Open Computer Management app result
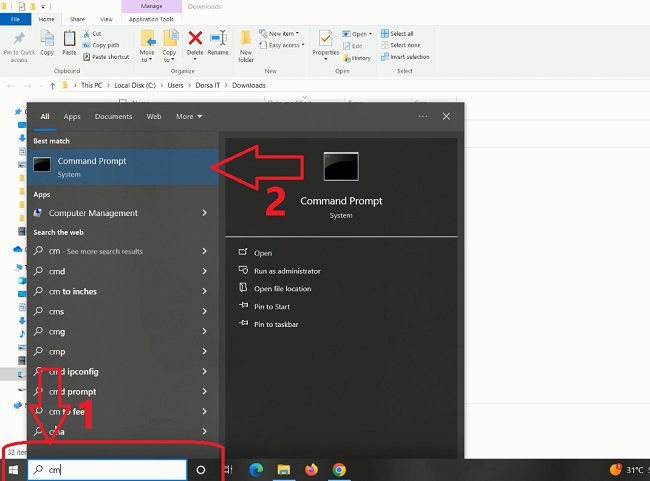This screenshot has height=481, width=650. coord(93,213)
